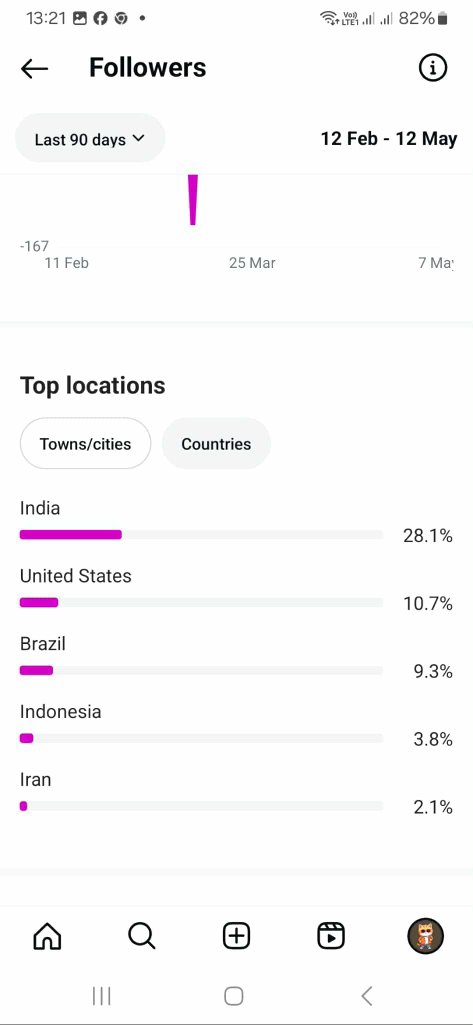
Task: Go back using the arrow icon
Action: pos(34,68)
